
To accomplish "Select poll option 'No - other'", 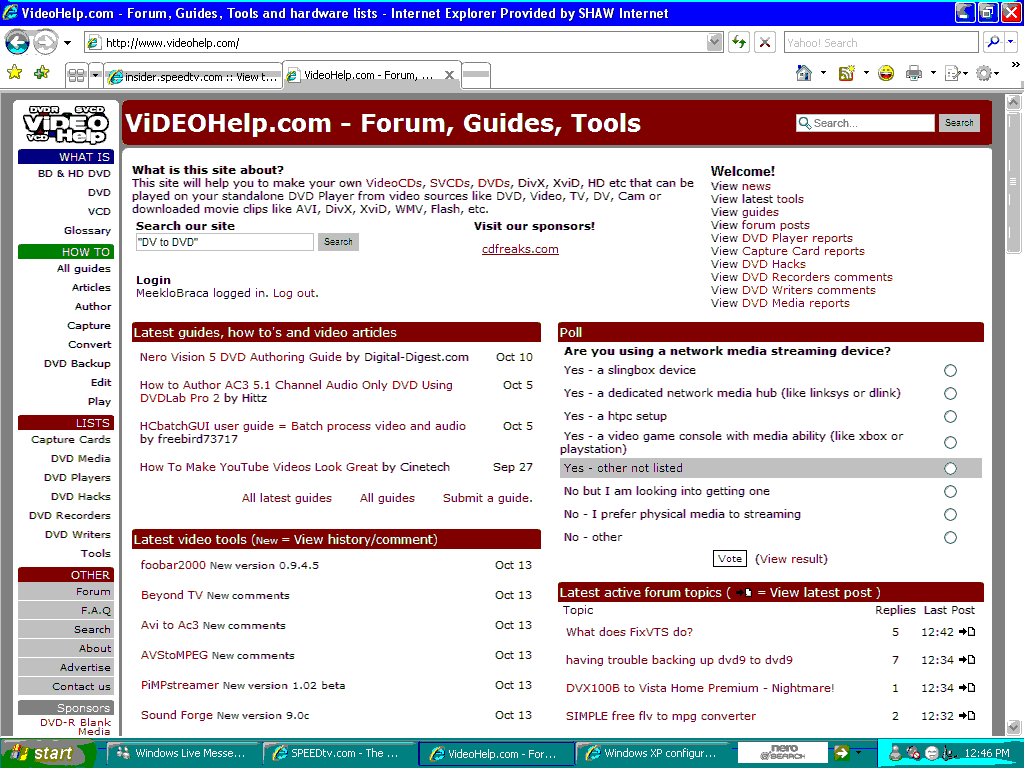I will (950, 537).
